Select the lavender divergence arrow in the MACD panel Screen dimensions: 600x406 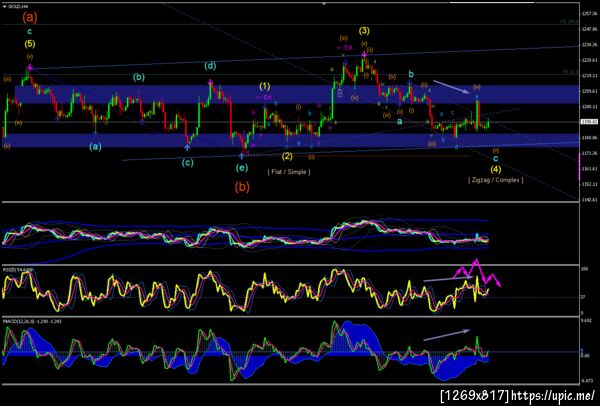(x=447, y=335)
